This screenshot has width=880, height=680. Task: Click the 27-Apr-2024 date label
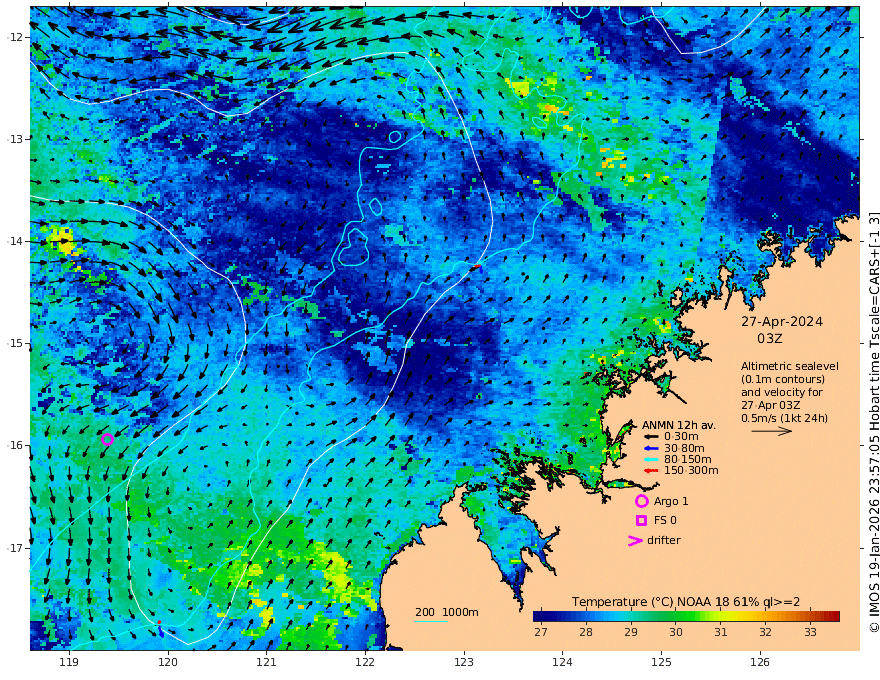[782, 322]
